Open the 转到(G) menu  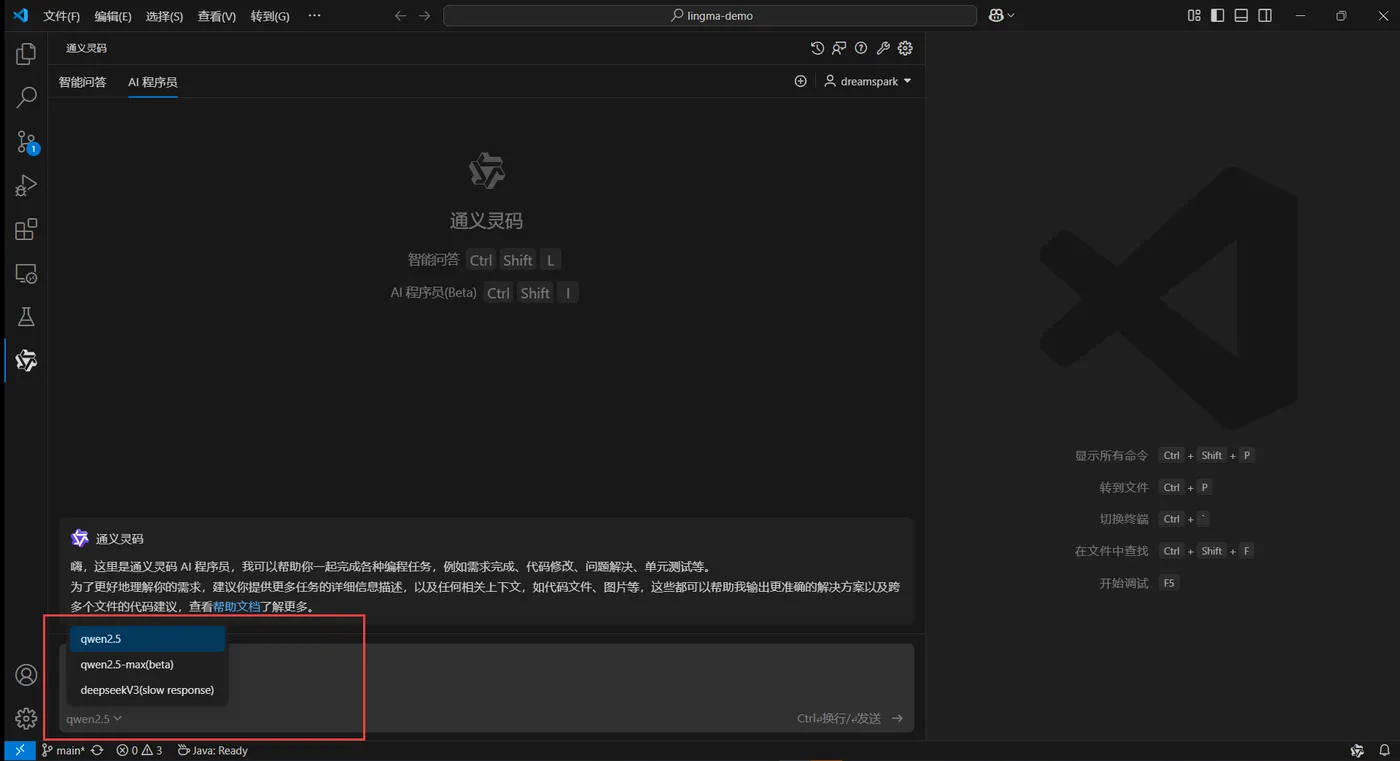click(270, 16)
